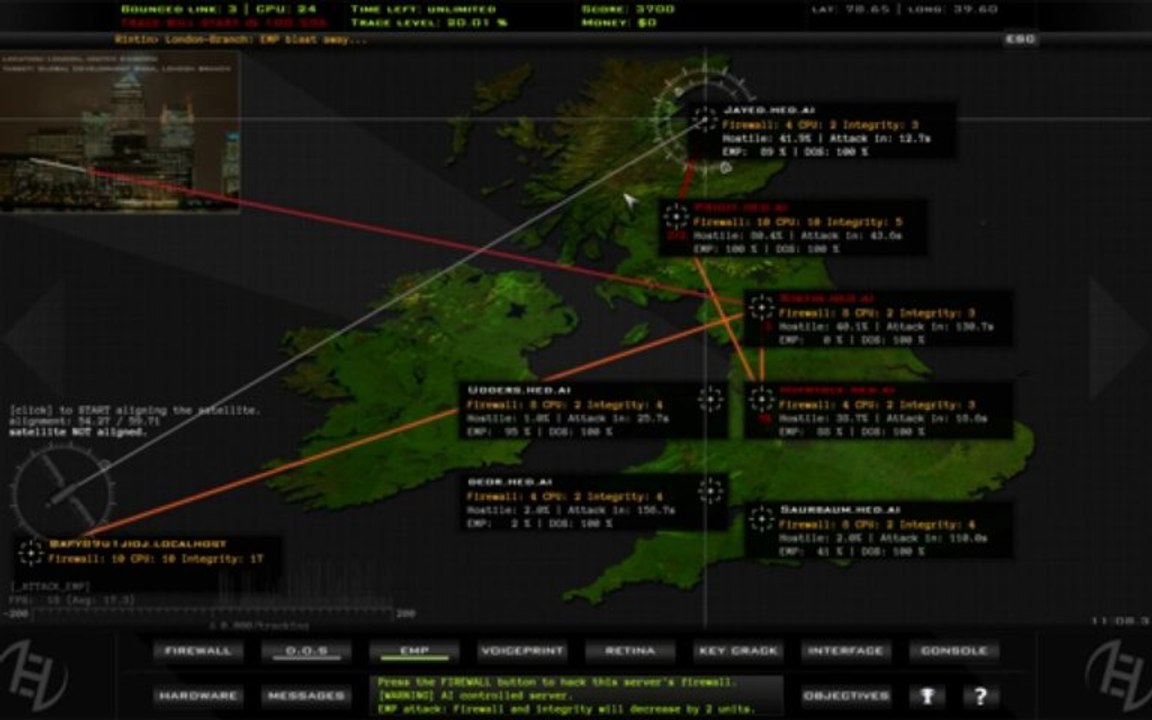Image resolution: width=1152 pixels, height=720 pixels.
Task: Click the JAYED.HED.AI server name
Action: click(768, 110)
